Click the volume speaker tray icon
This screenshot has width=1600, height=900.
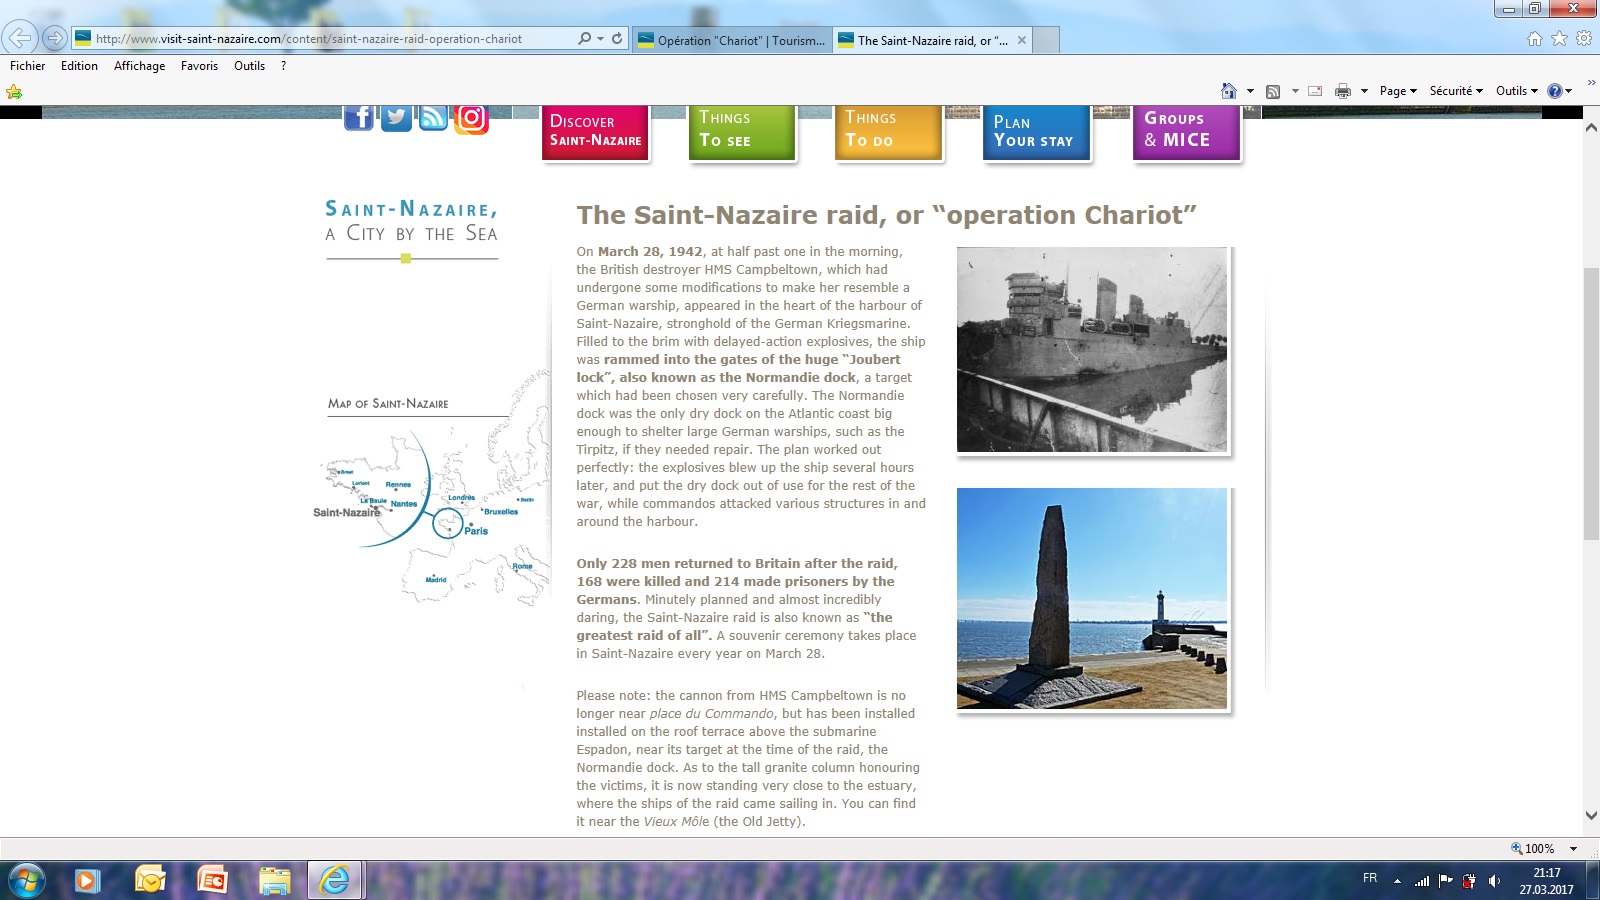coord(1494,881)
